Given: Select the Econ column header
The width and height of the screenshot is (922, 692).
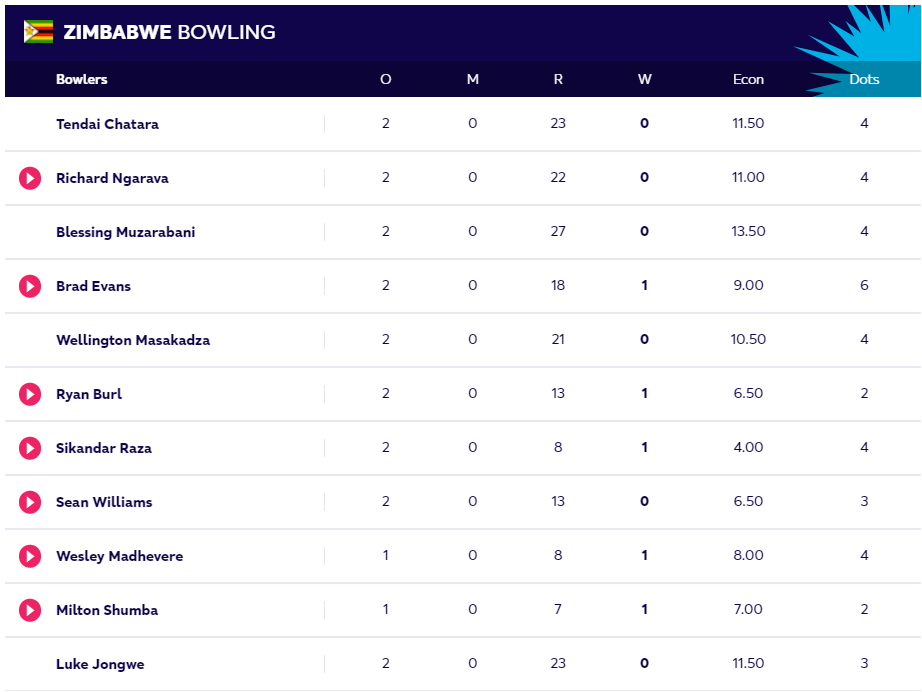Looking at the screenshot, I should point(748,79).
